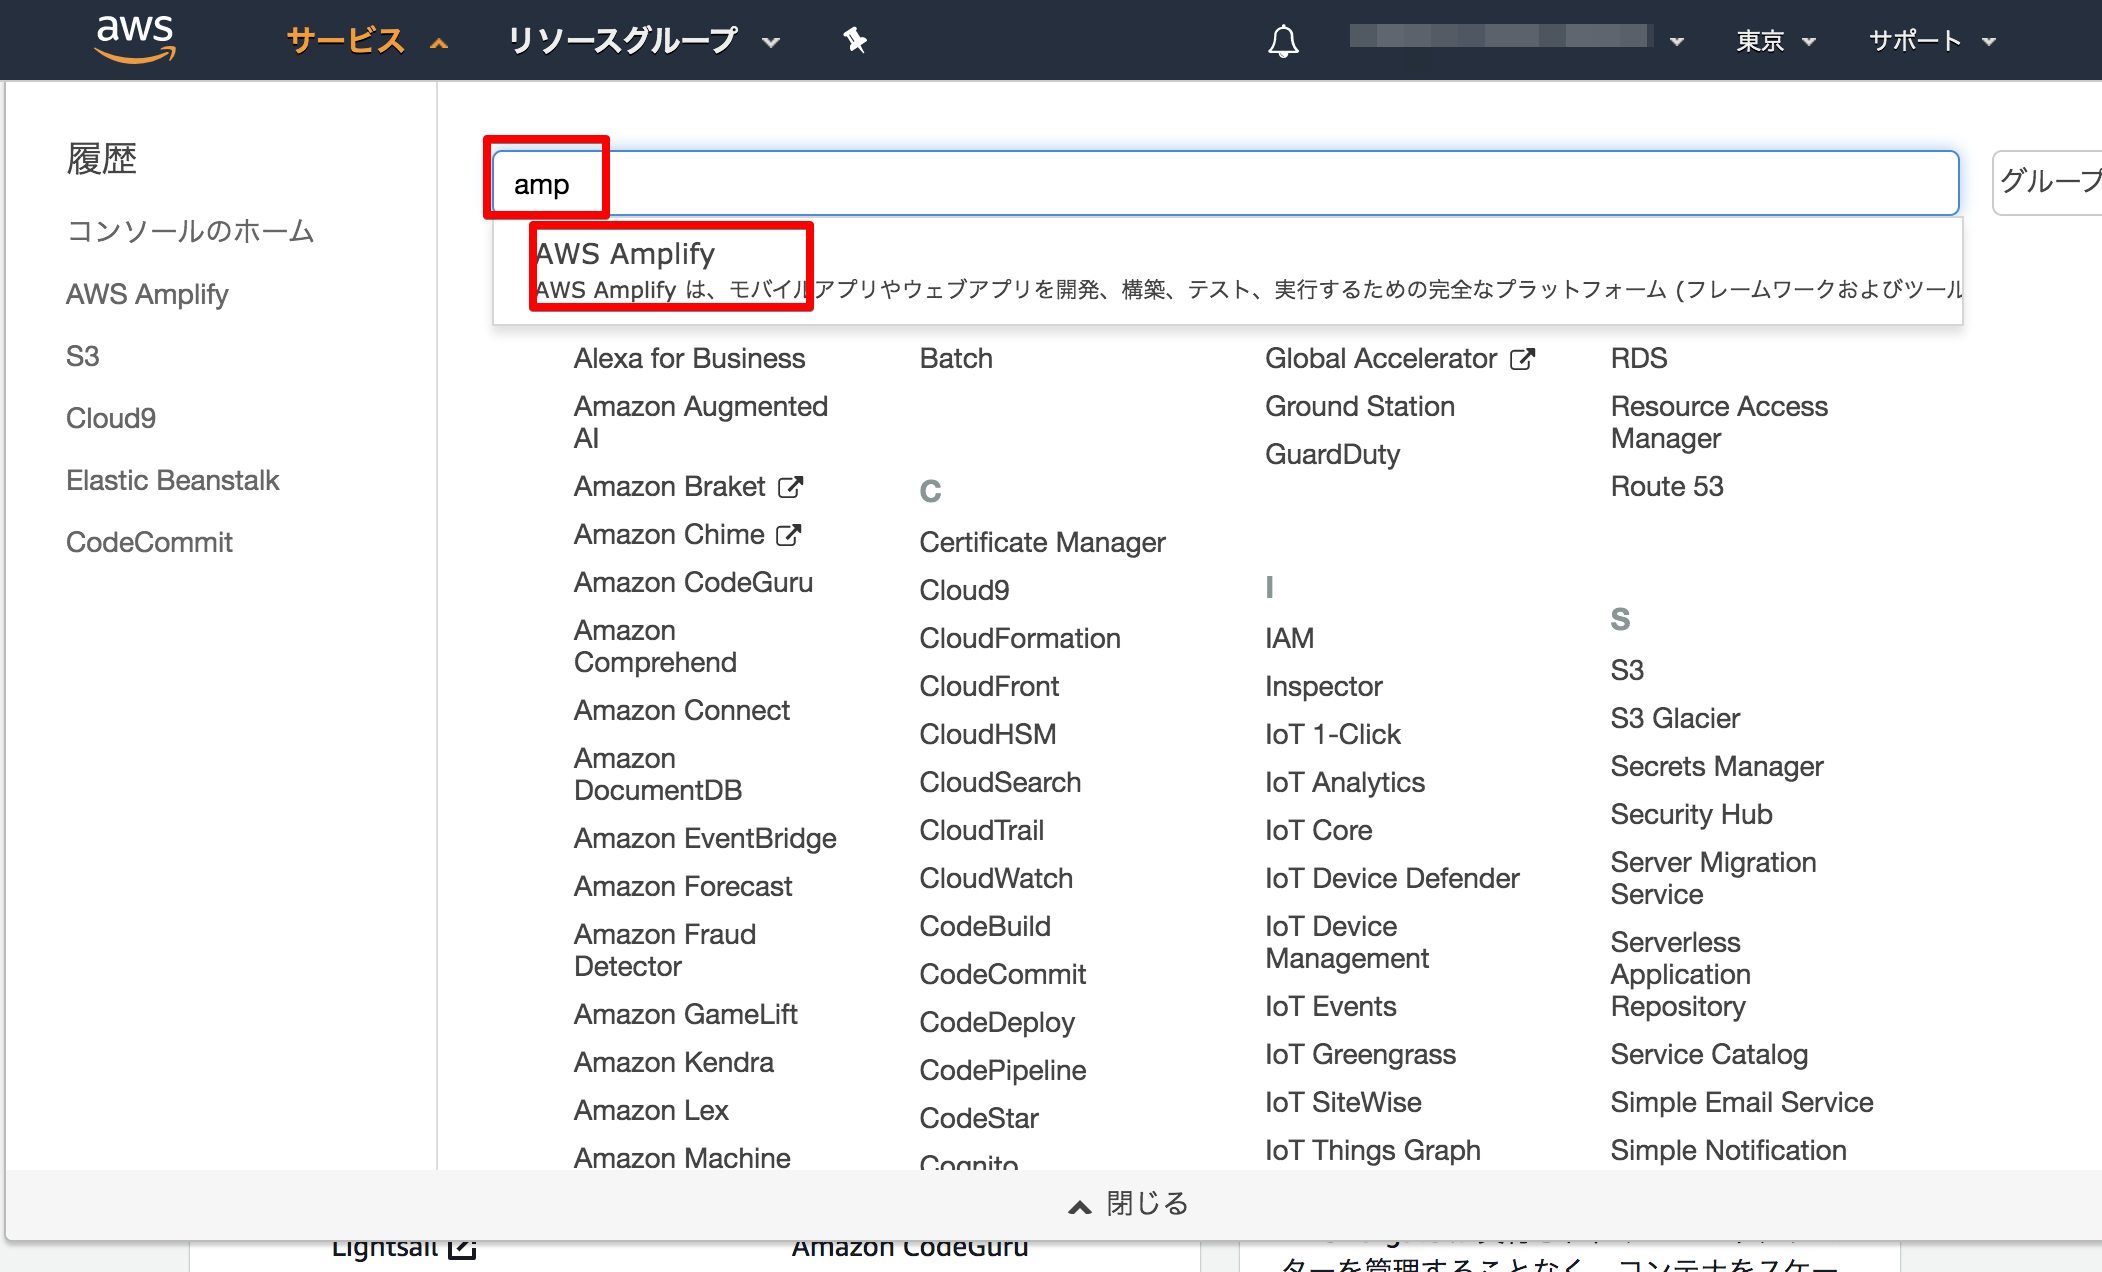Open Batch service
Screen dimensions: 2102x1272
pos(956,358)
